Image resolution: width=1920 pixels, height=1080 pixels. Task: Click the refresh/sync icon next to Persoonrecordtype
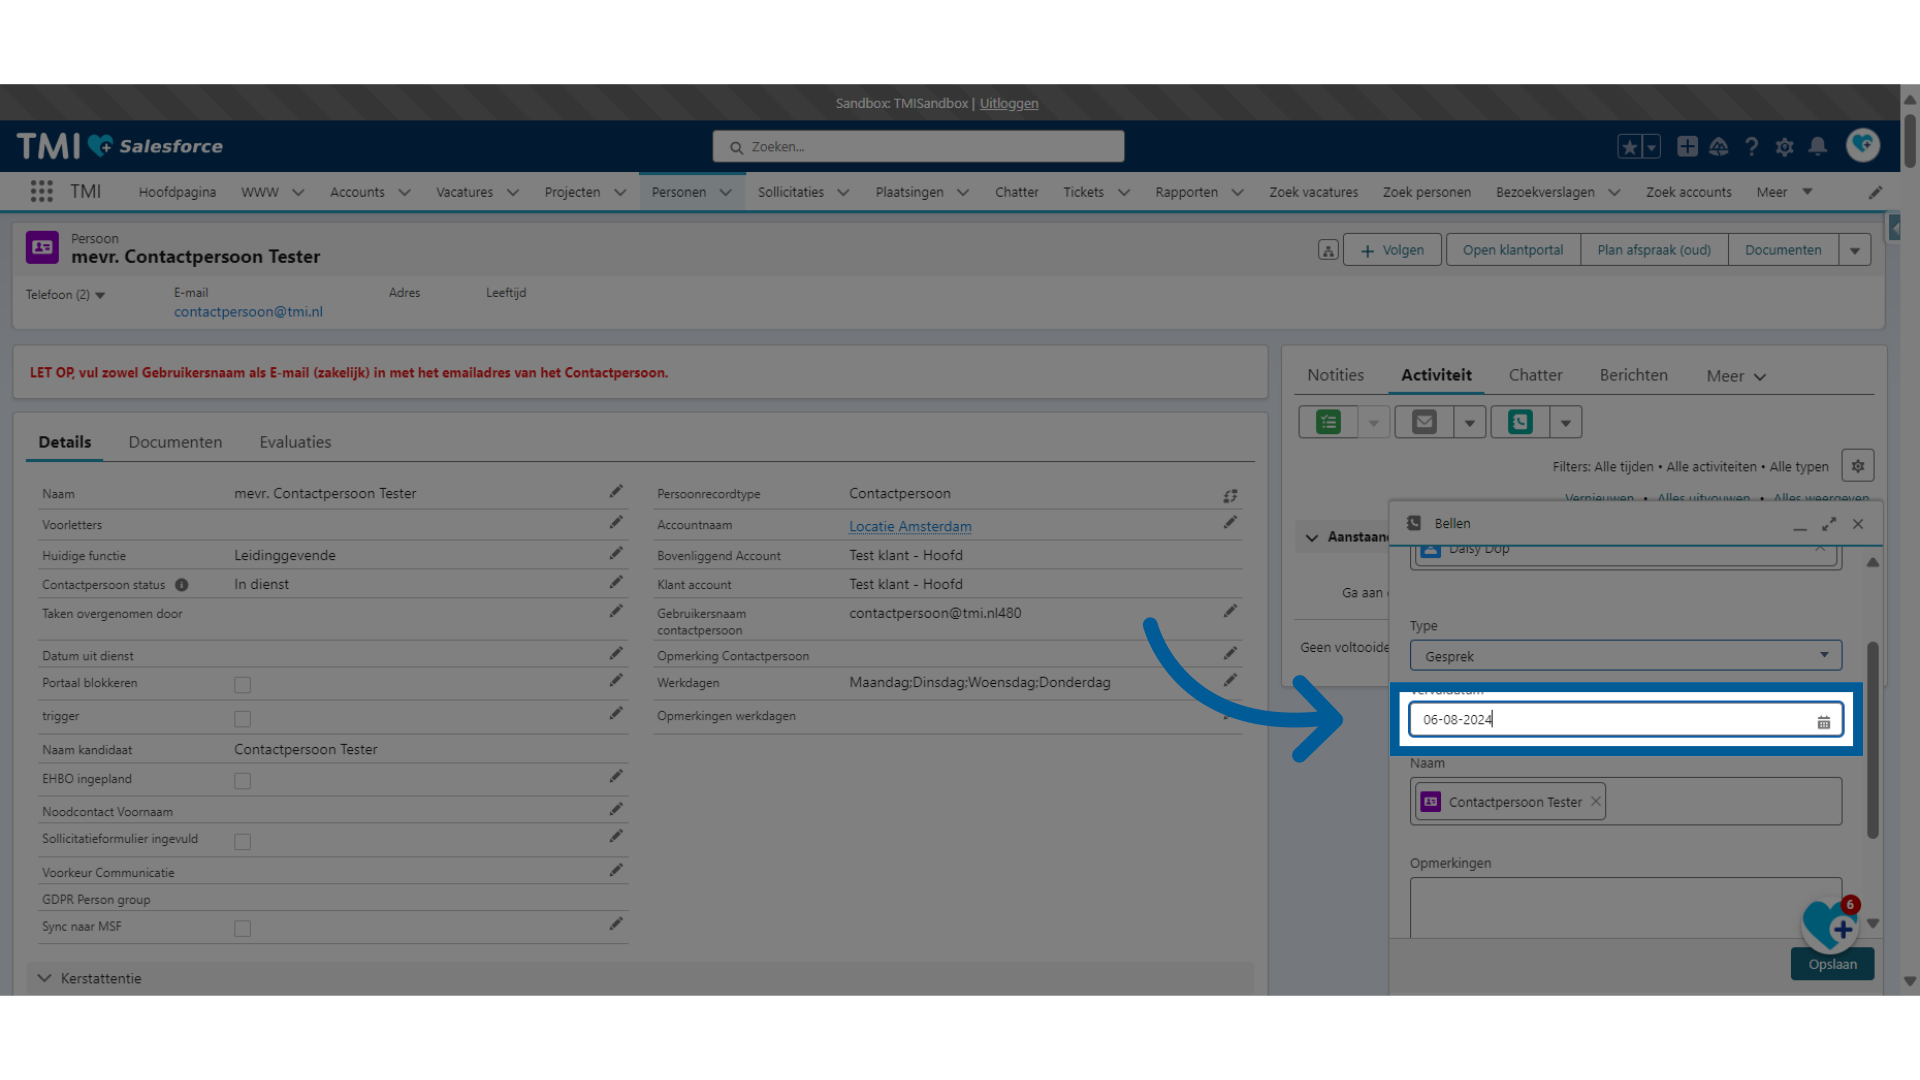click(x=1230, y=495)
